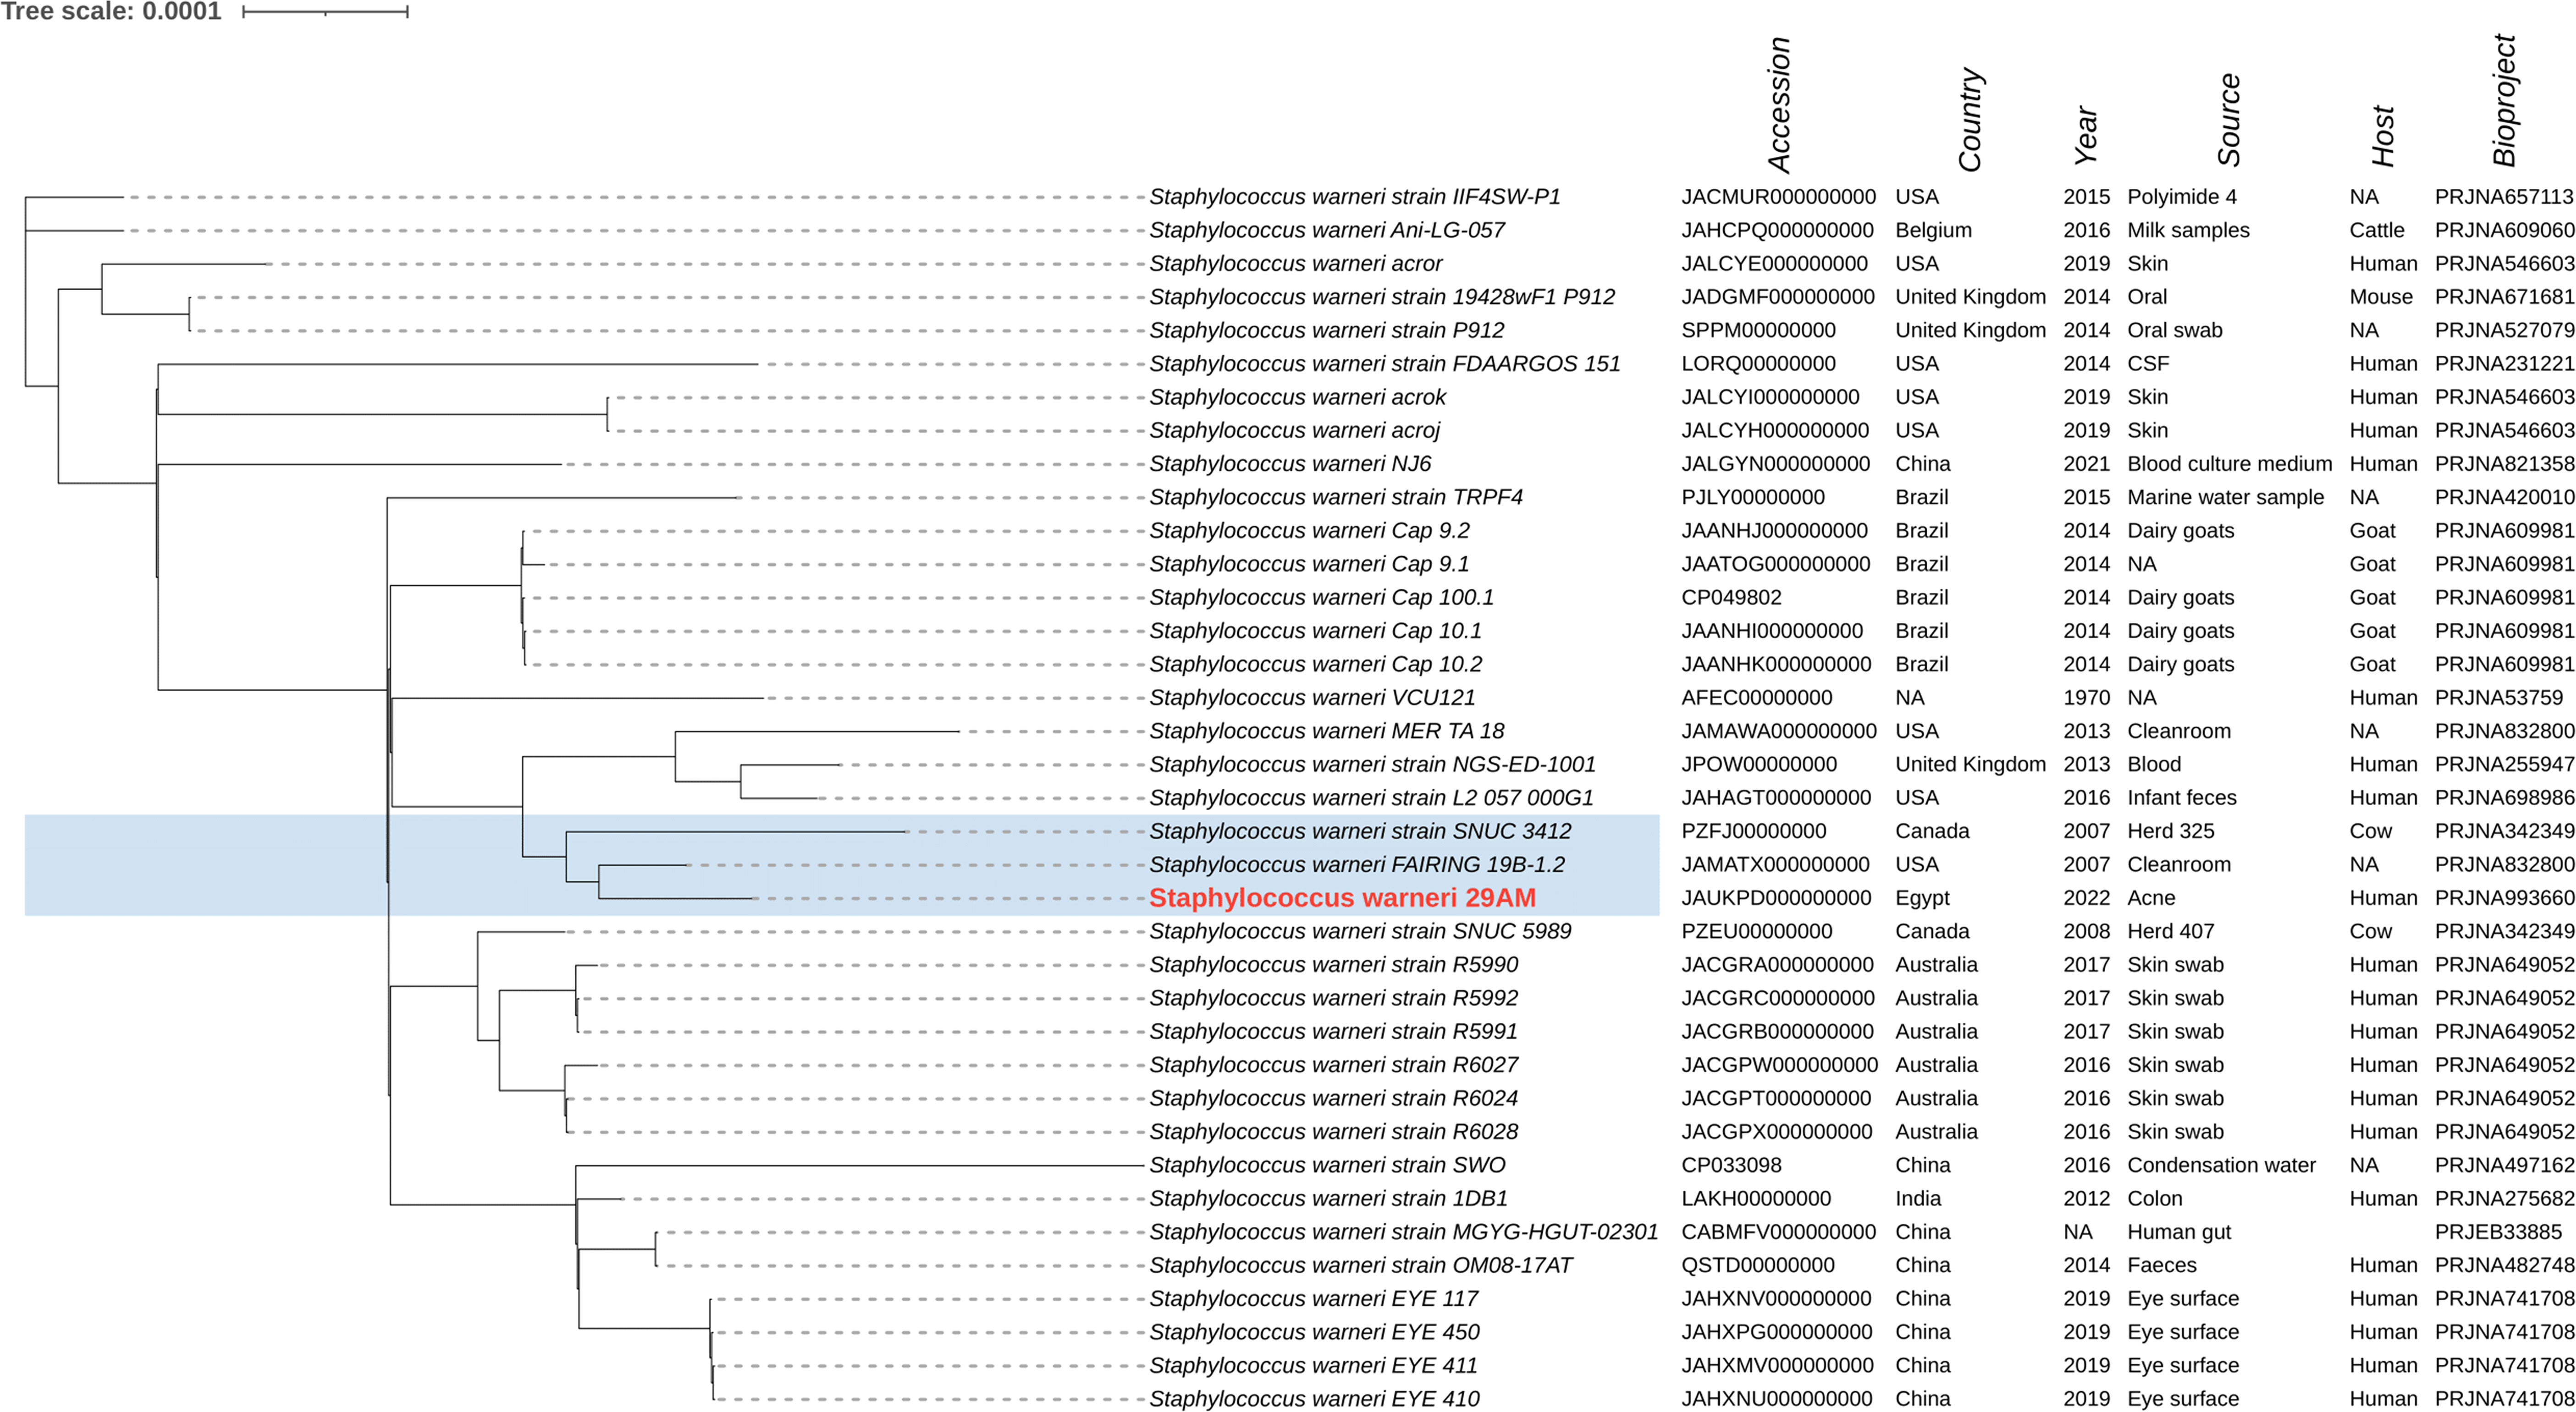The width and height of the screenshot is (2576, 1412).
Task: Click leaf Staphylococcus warneri strain SWO
Action: coord(1327,1165)
